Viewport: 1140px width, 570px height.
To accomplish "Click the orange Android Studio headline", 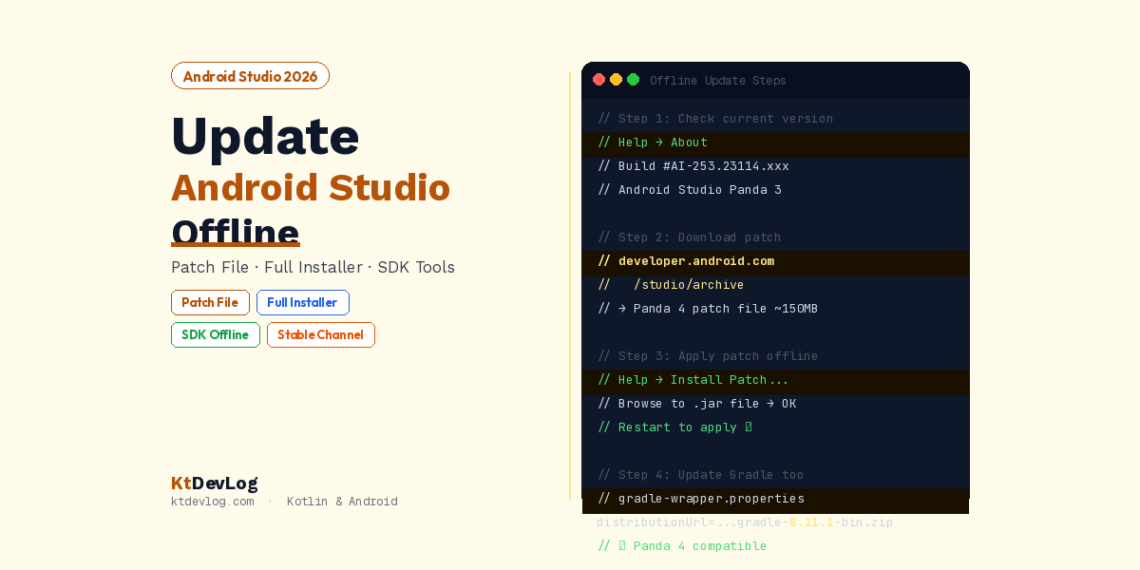I will pyautogui.click(x=310, y=188).
